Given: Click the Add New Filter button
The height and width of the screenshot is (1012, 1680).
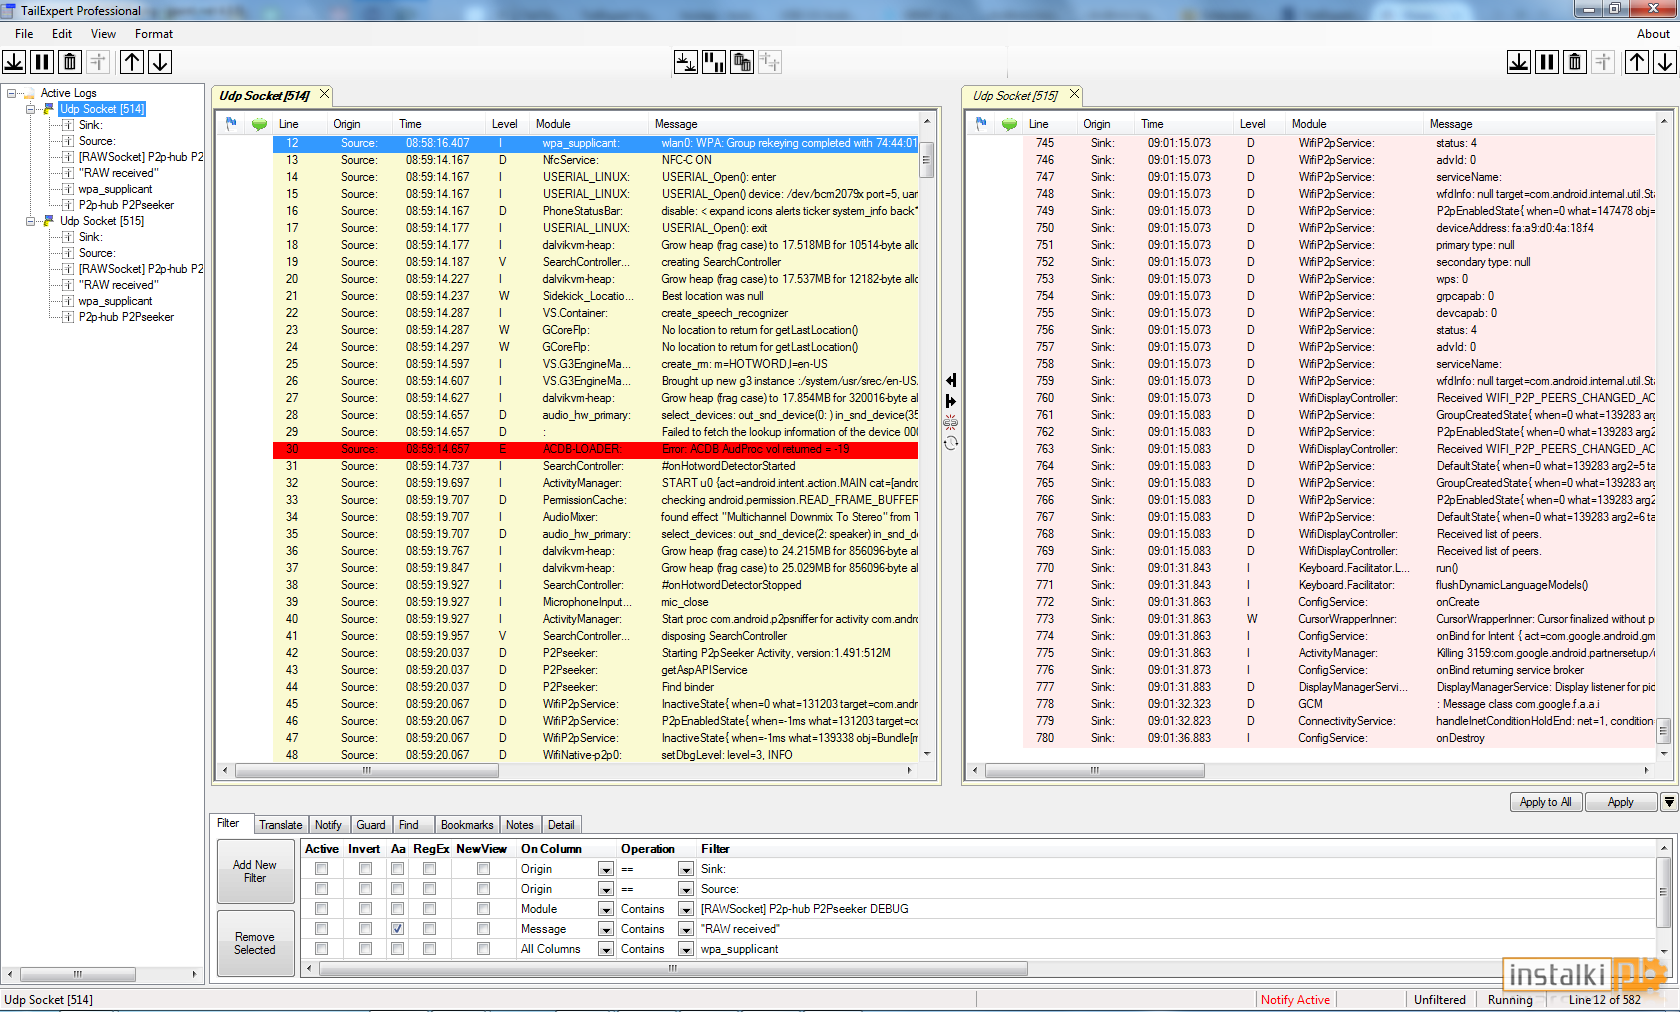Looking at the screenshot, I should click(255, 872).
